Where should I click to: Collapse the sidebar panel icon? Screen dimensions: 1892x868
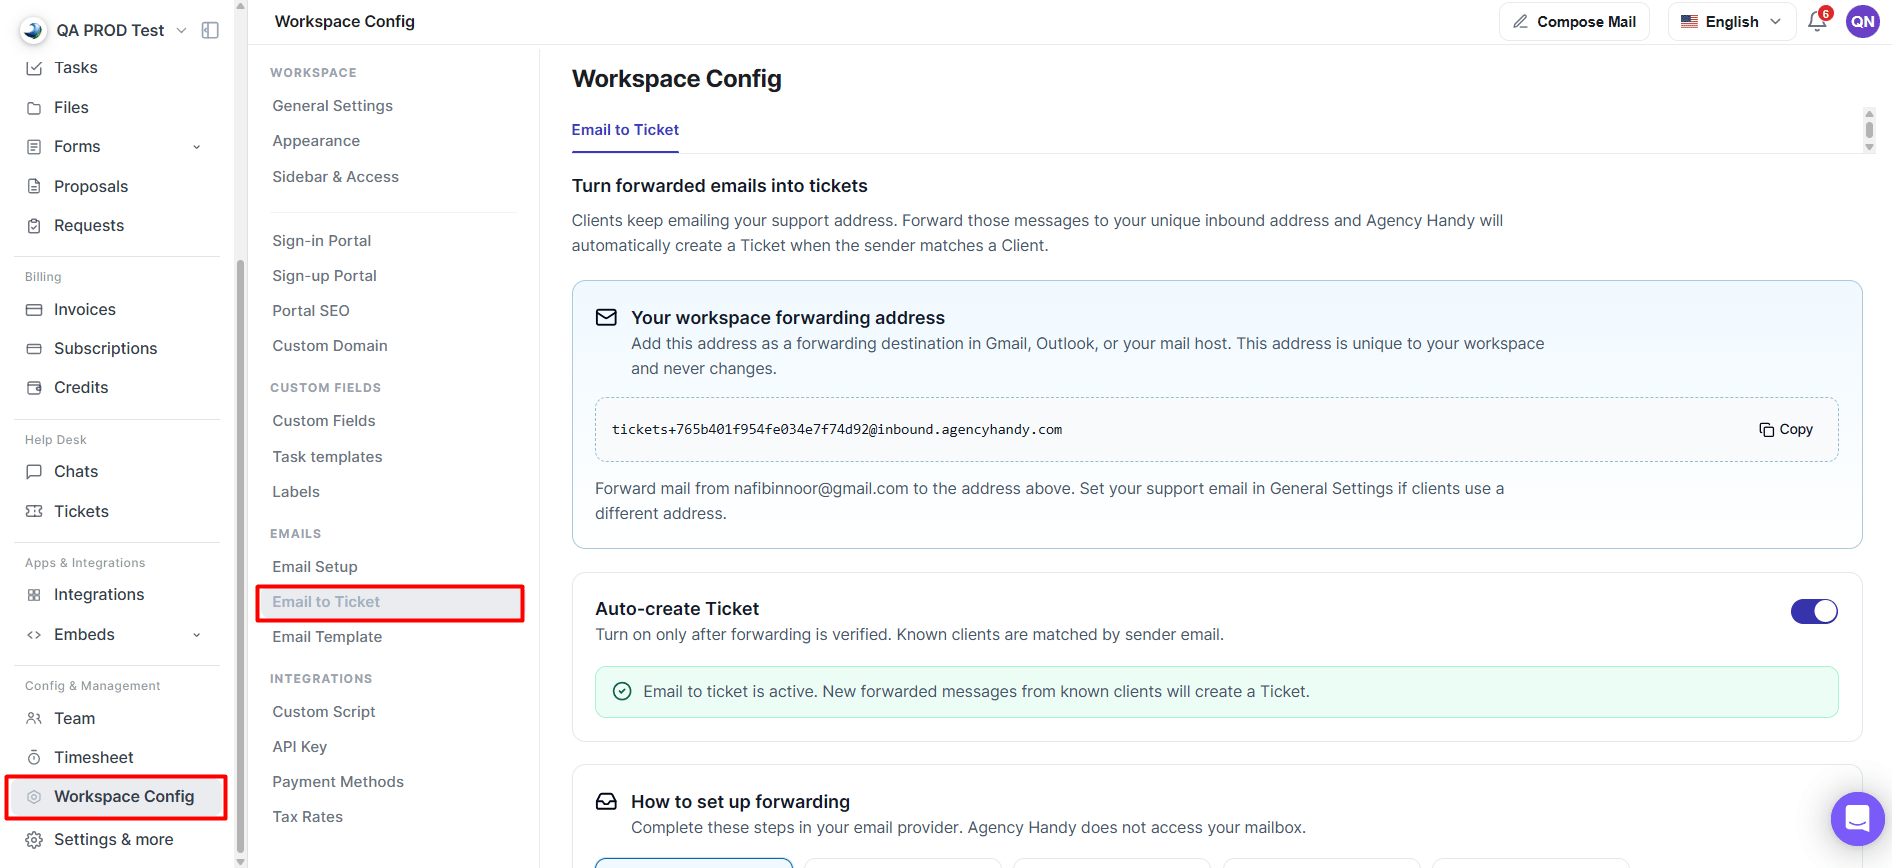210,30
